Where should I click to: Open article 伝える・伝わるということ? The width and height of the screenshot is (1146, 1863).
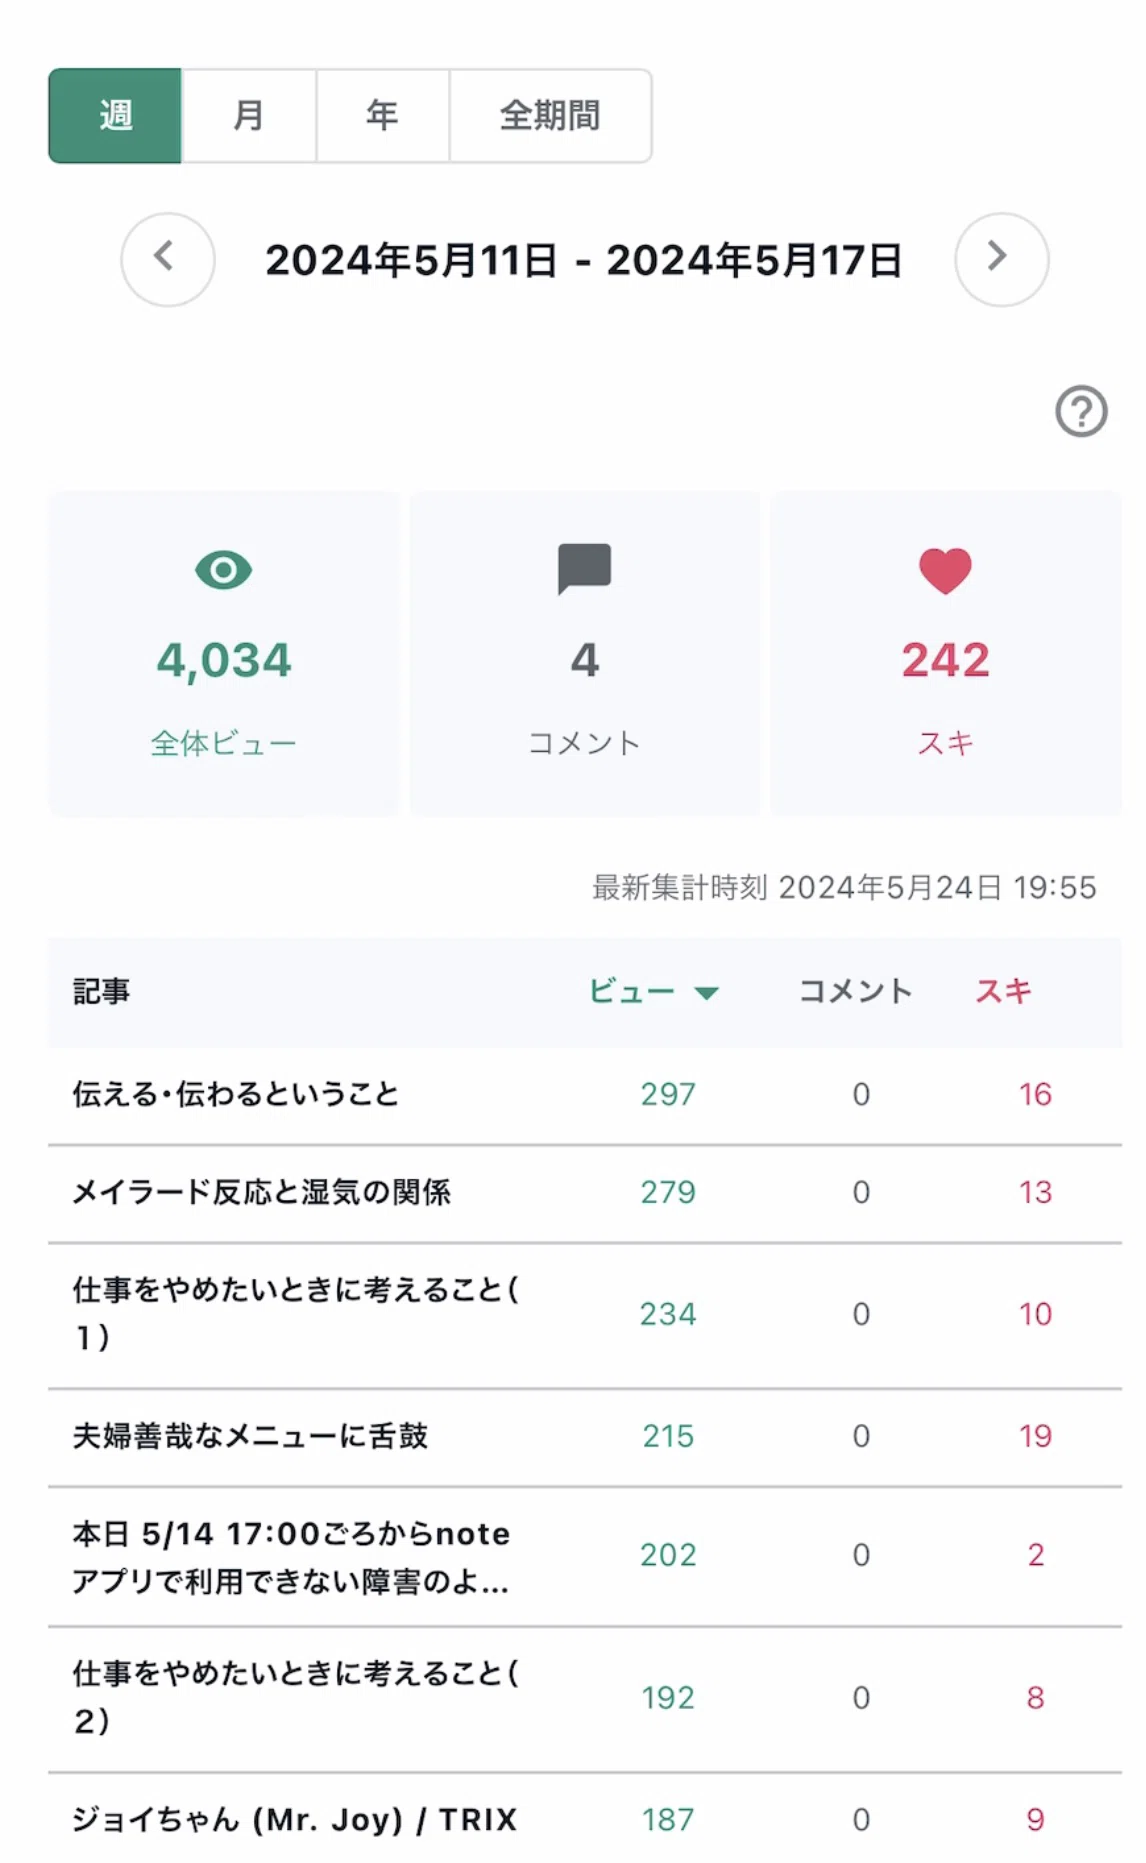click(236, 1094)
